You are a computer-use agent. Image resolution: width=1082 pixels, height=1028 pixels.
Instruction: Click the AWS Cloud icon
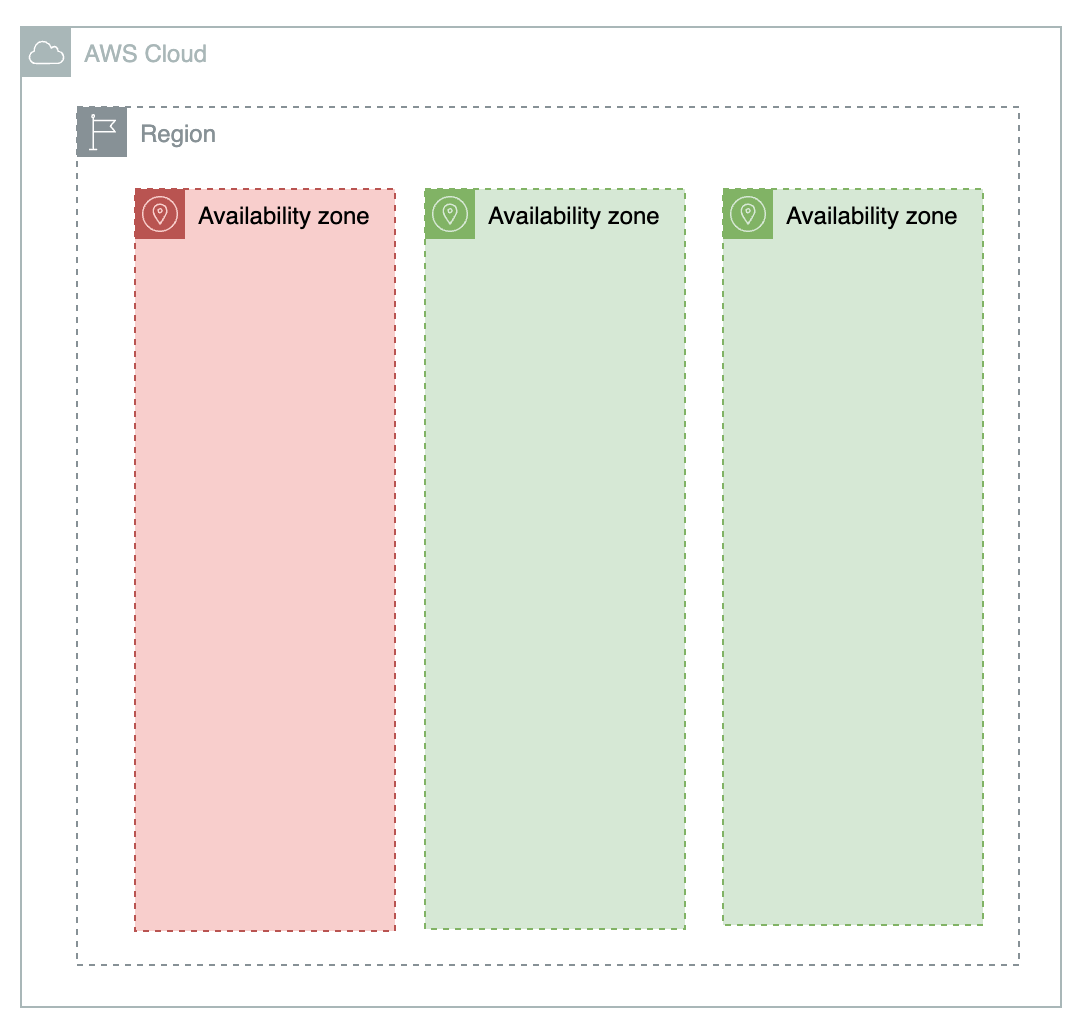pyautogui.click(x=46, y=52)
